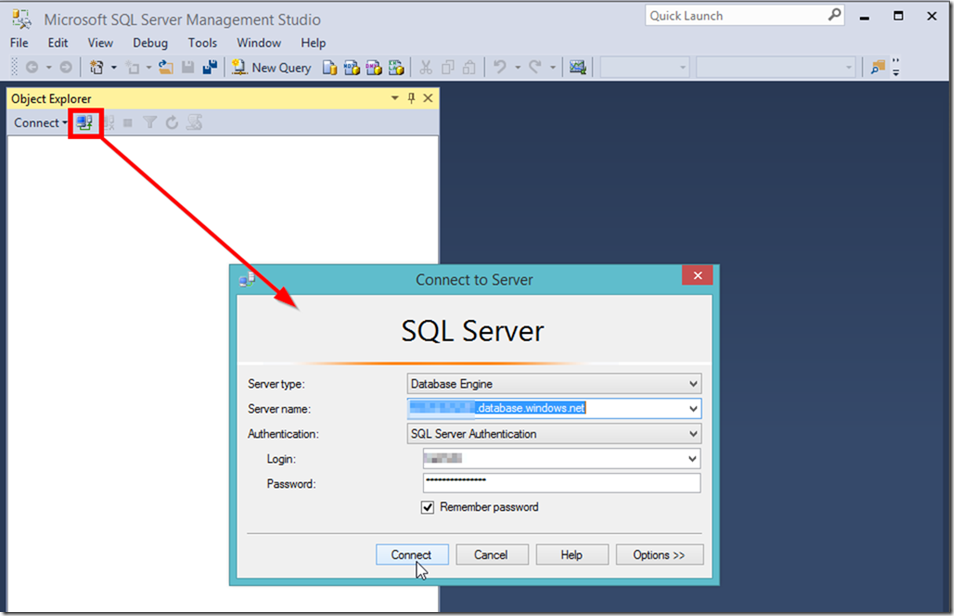This screenshot has height=616, width=954.
Task: Uncheck the Remember password checkbox
Action: 428,507
